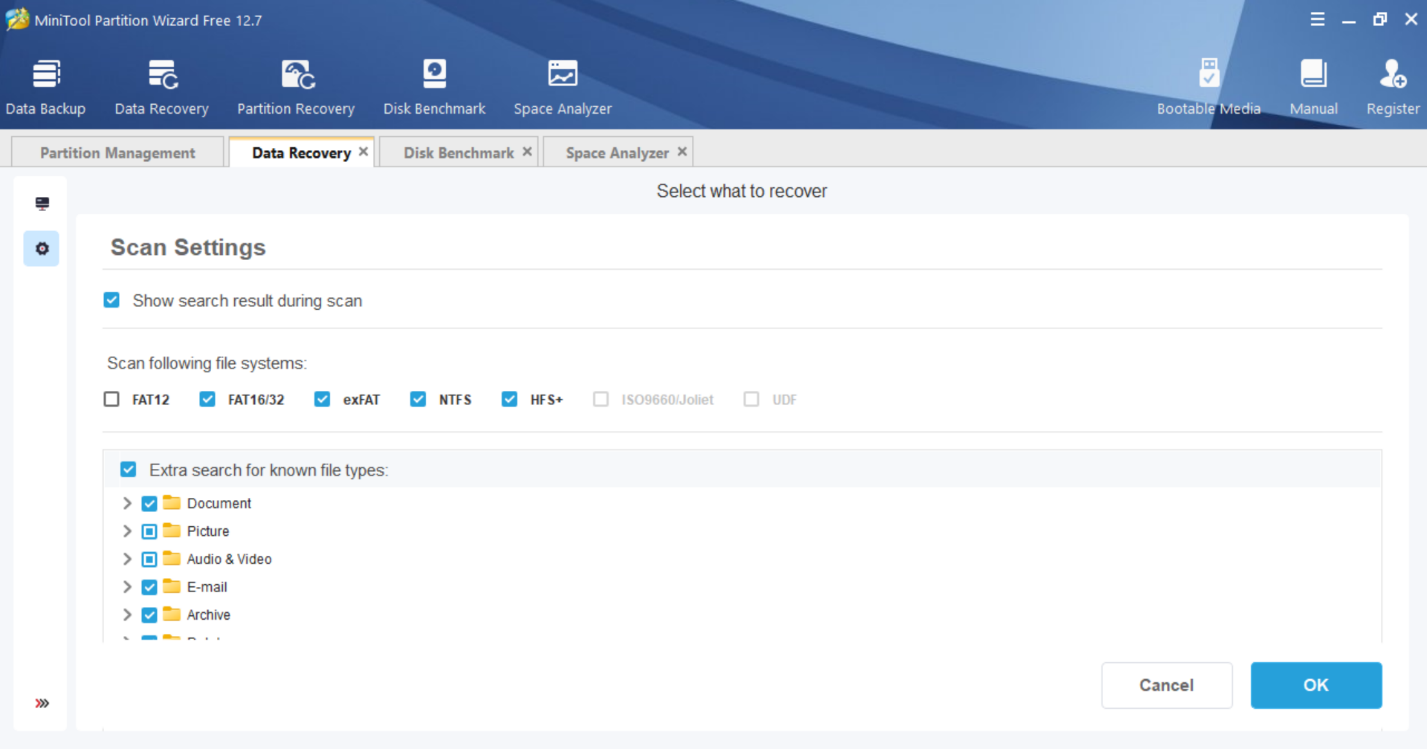Viewport: 1427px width, 749px height.
Task: Launch Data Recovery from the toolbar
Action: click(162, 87)
